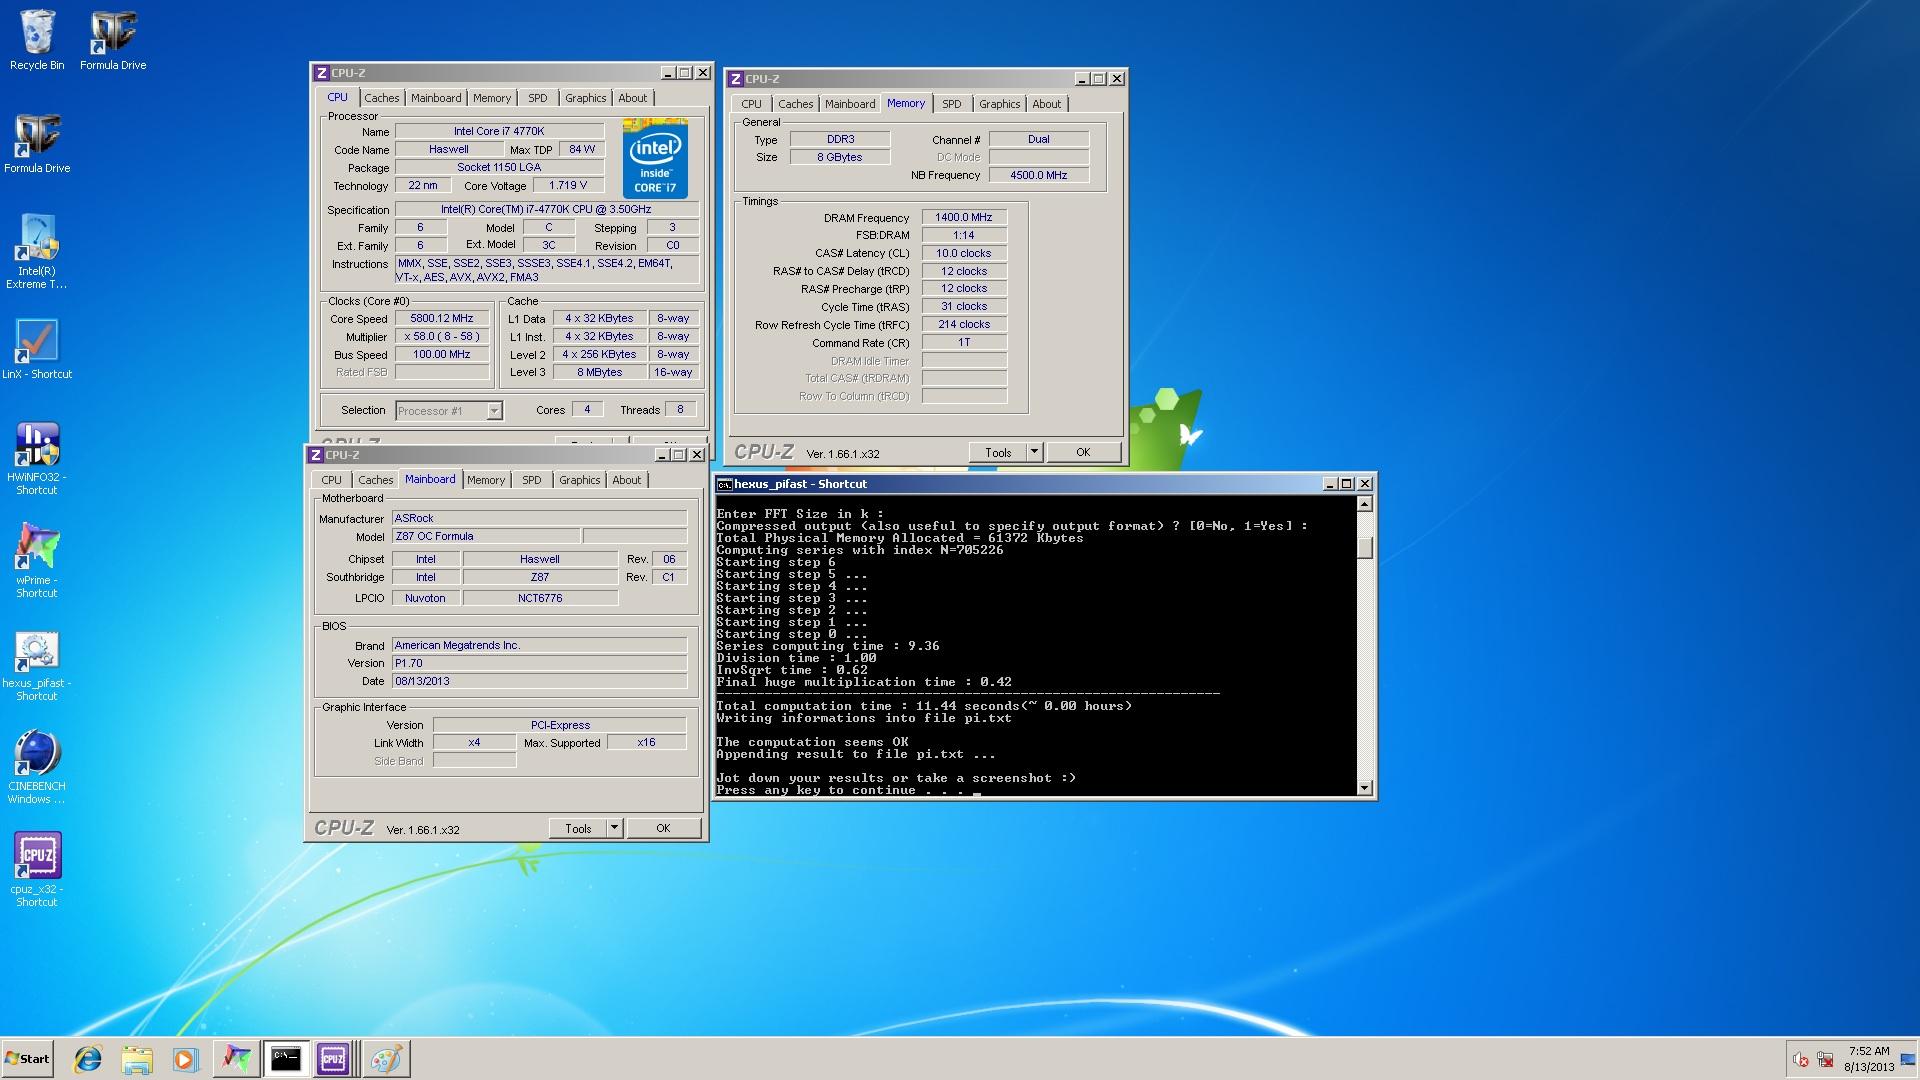1920x1080 pixels.
Task: Click OK in the mainboard CPU-Z window
Action: click(663, 828)
